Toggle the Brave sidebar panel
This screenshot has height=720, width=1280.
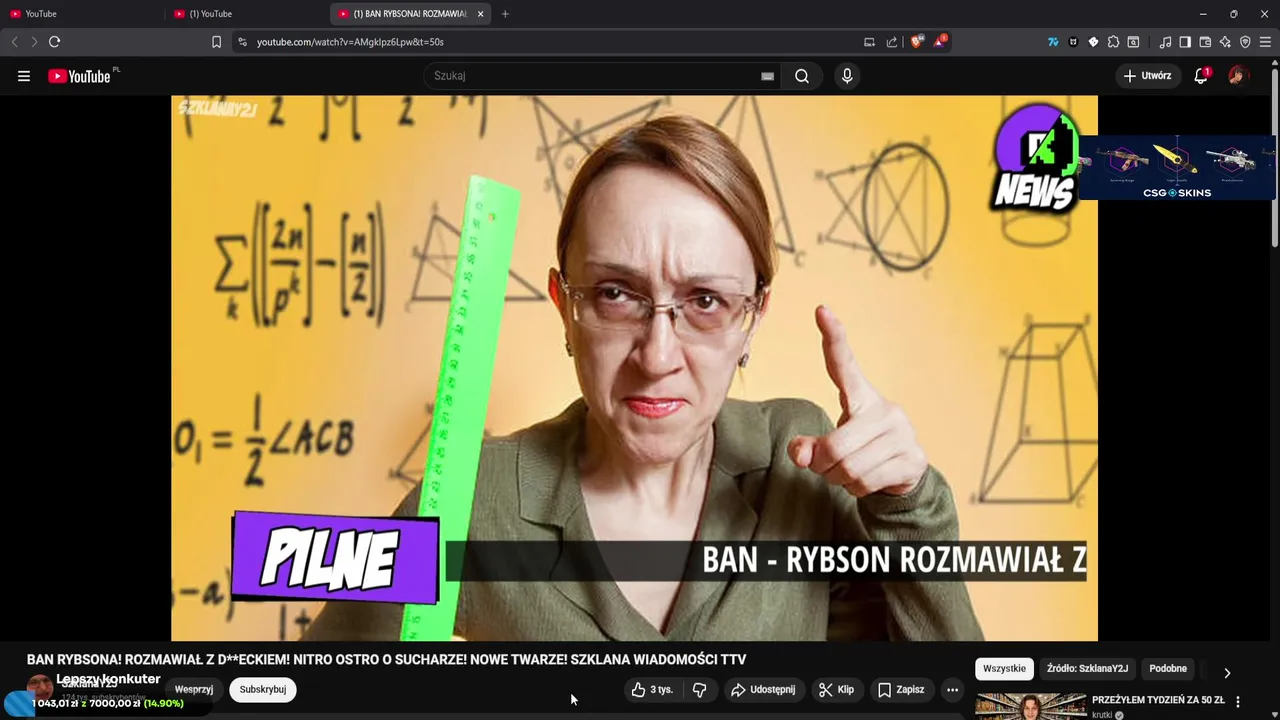(1185, 42)
